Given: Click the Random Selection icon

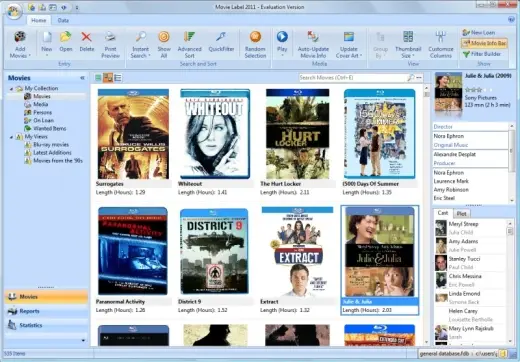Looking at the screenshot, I should point(255,37).
